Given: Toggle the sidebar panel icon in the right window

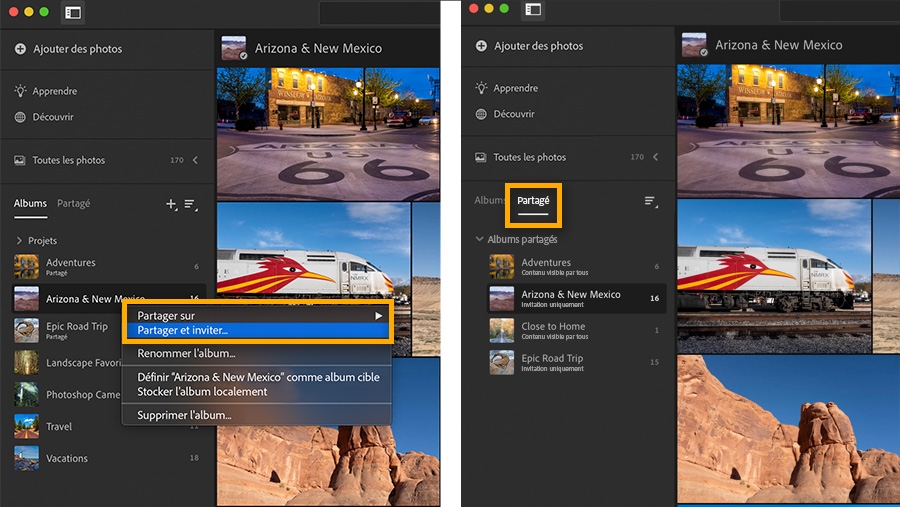Looking at the screenshot, I should (x=533, y=10).
